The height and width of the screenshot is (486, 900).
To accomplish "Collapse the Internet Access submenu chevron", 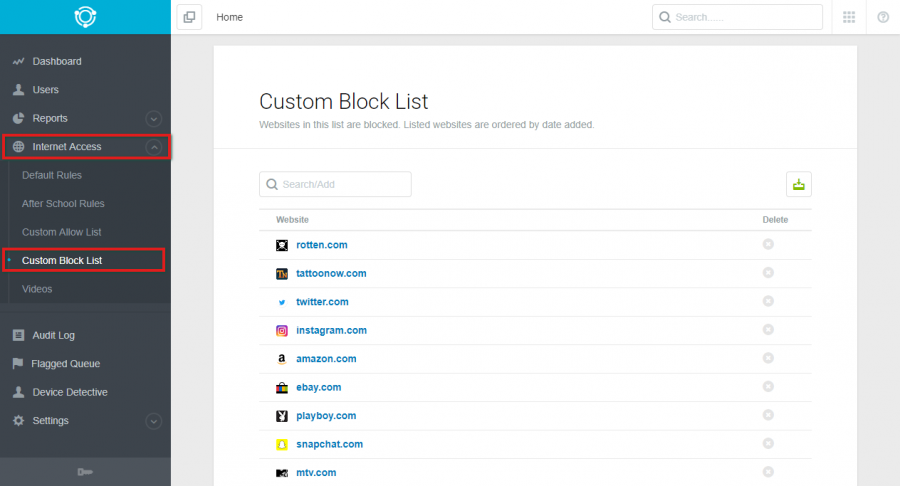I will tap(153, 147).
